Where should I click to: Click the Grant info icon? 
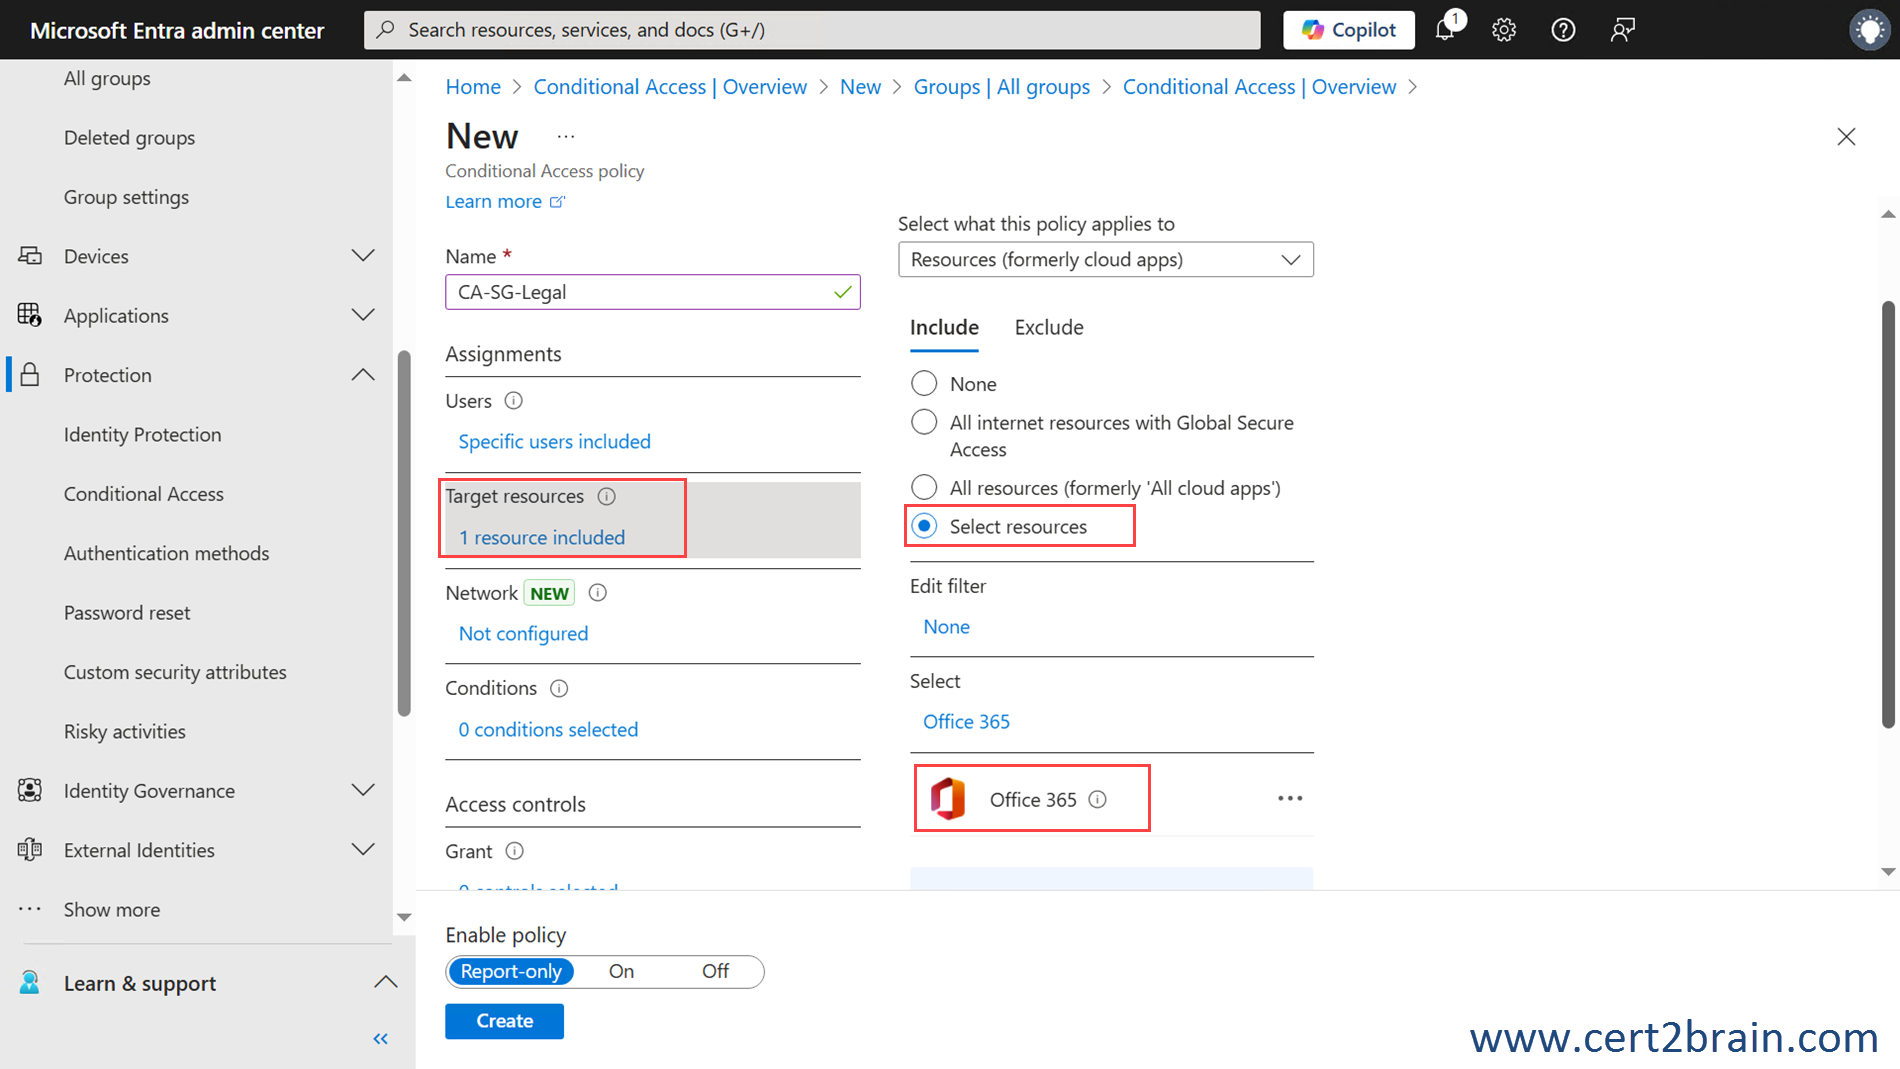coord(514,851)
